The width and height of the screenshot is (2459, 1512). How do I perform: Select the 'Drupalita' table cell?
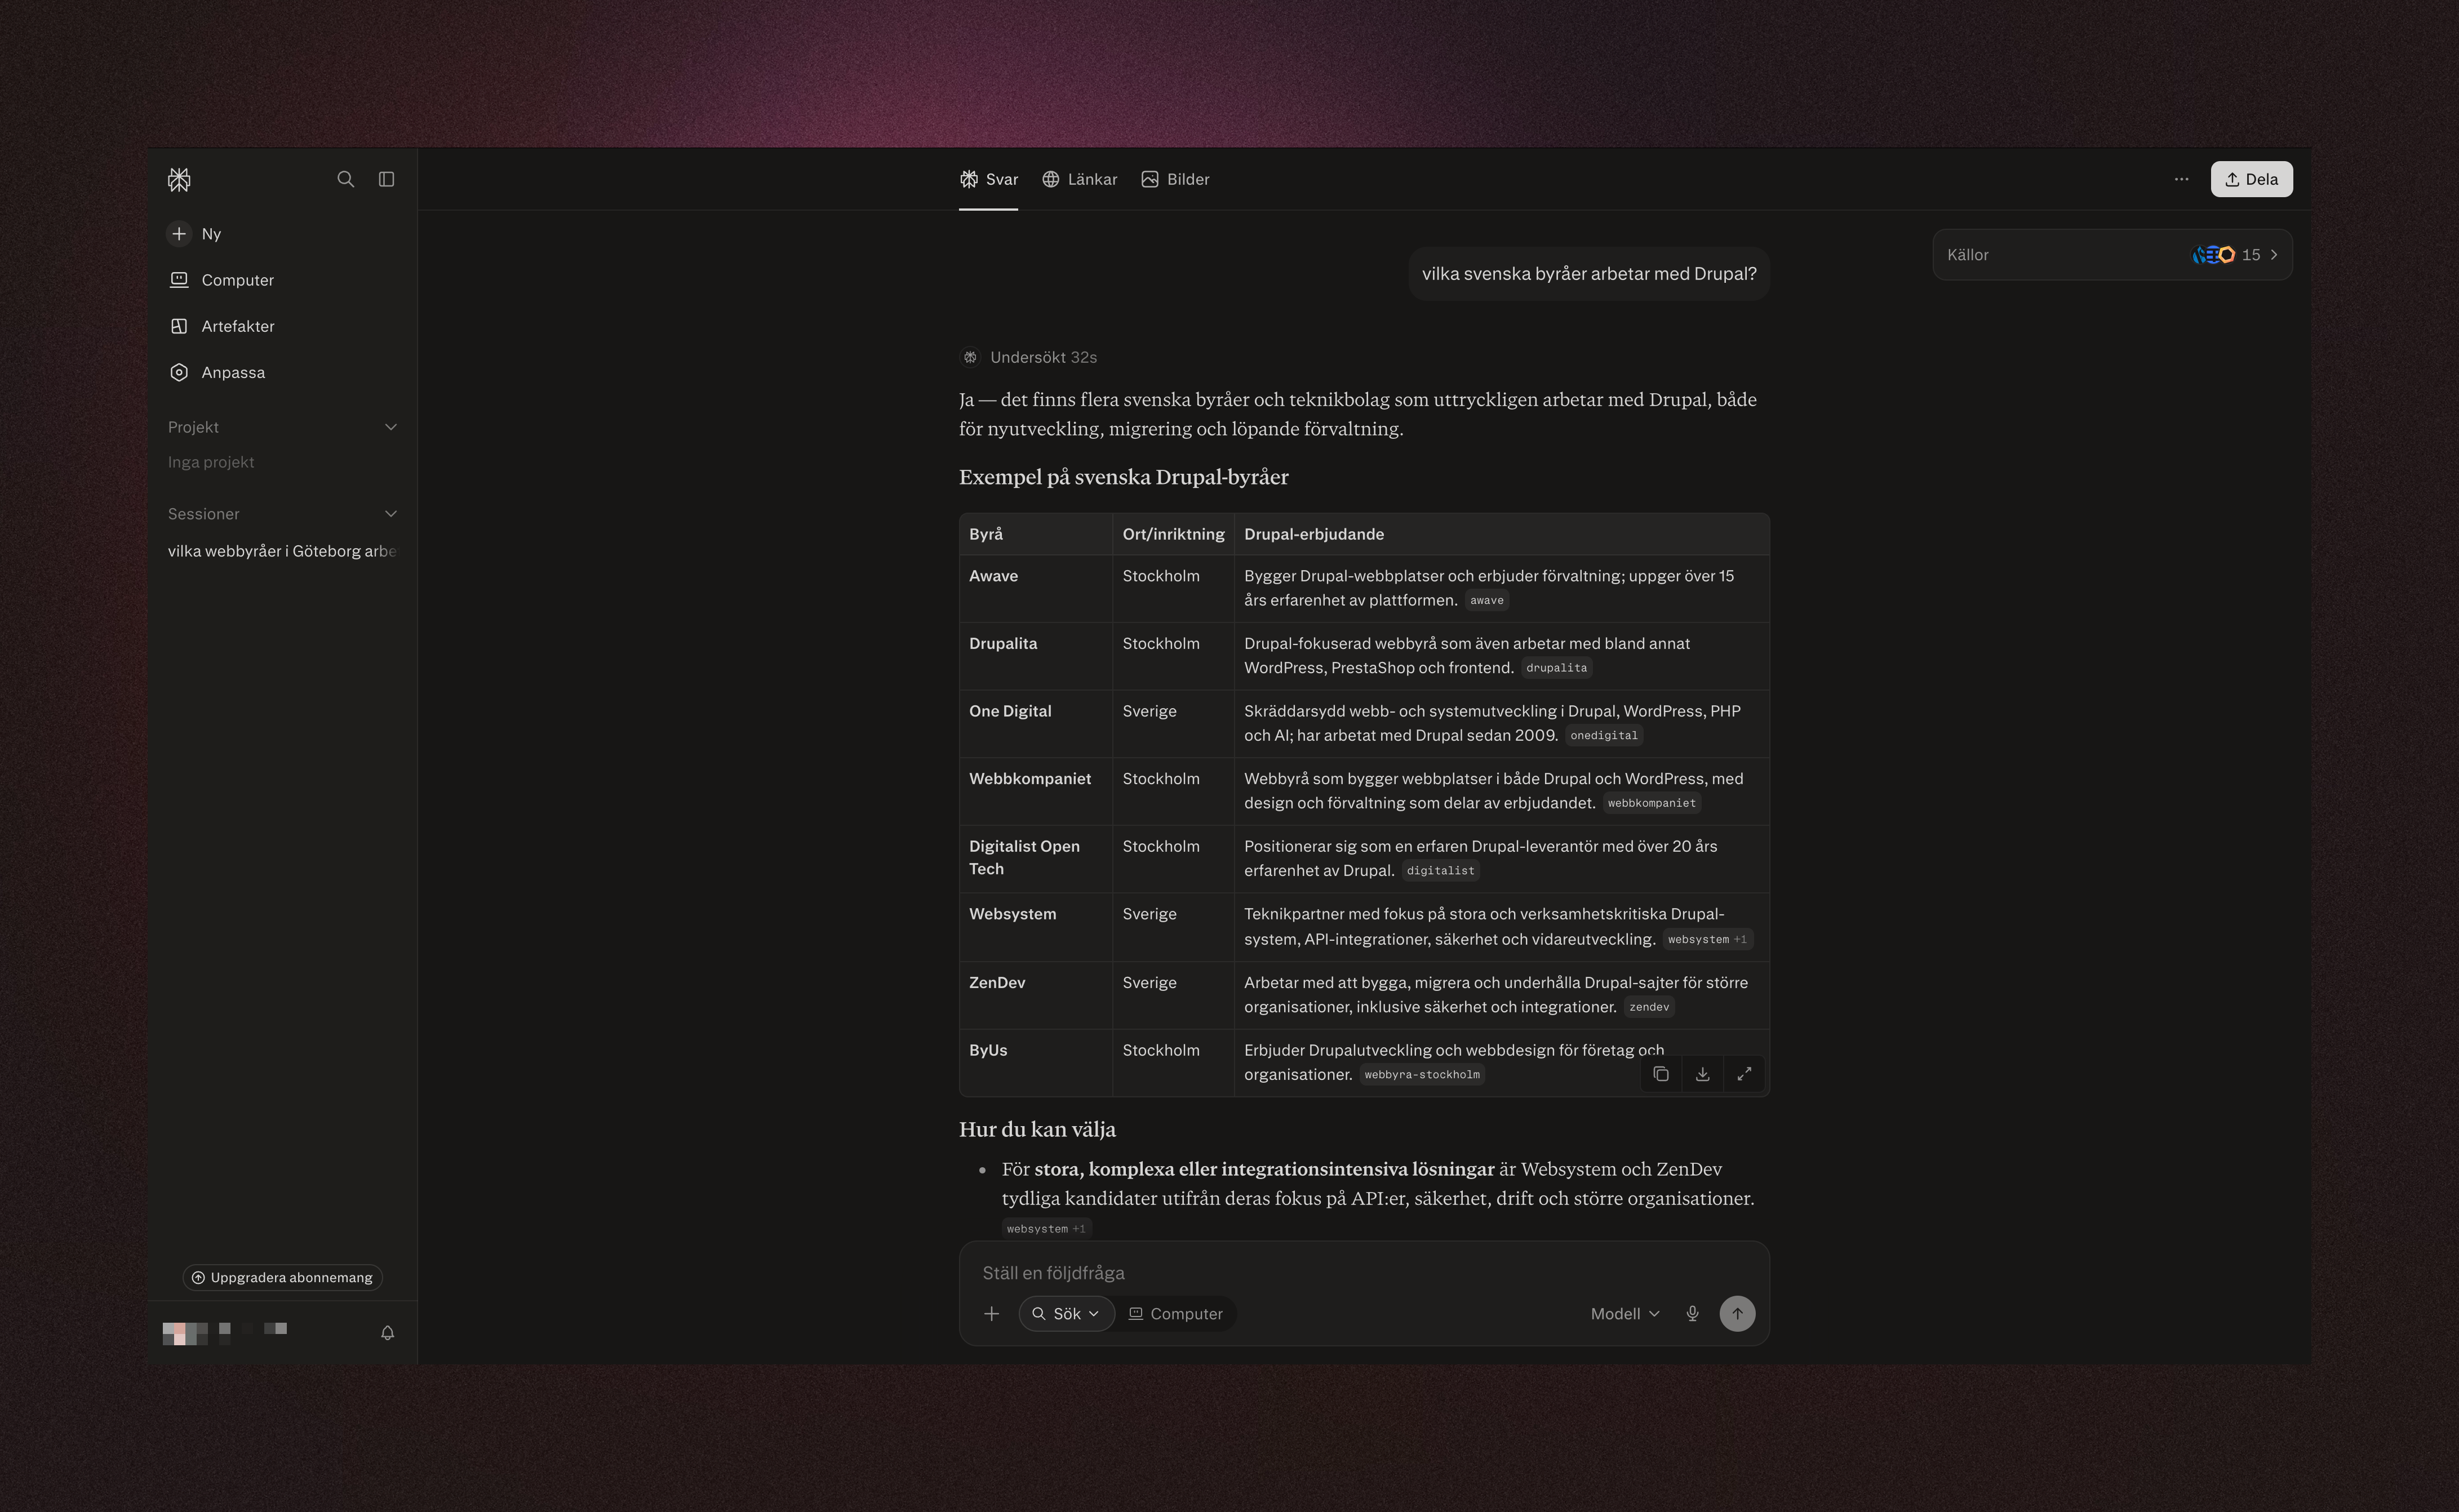[x=1036, y=656]
